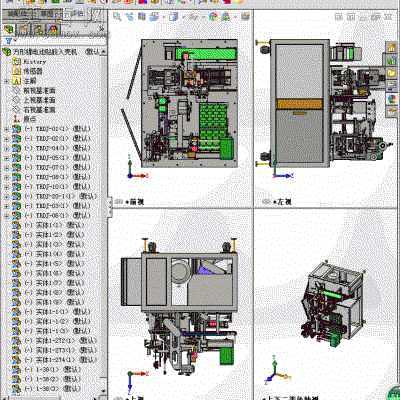
Task: Expand the TBDJ-02<1> subassembly
Action: (6, 139)
